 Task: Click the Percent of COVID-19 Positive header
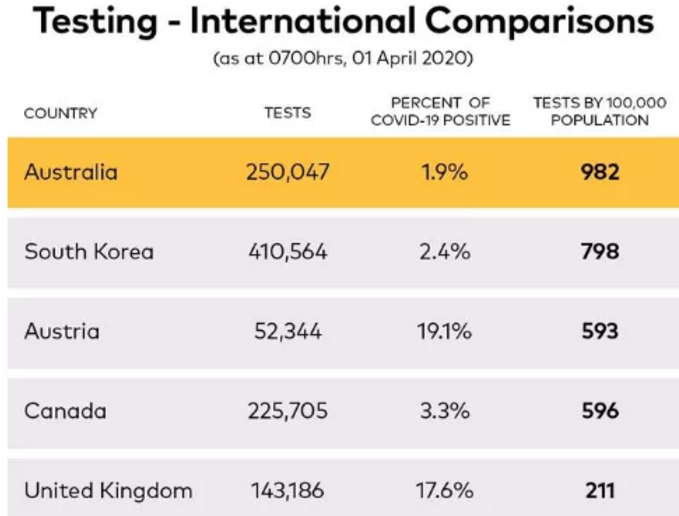click(x=441, y=112)
